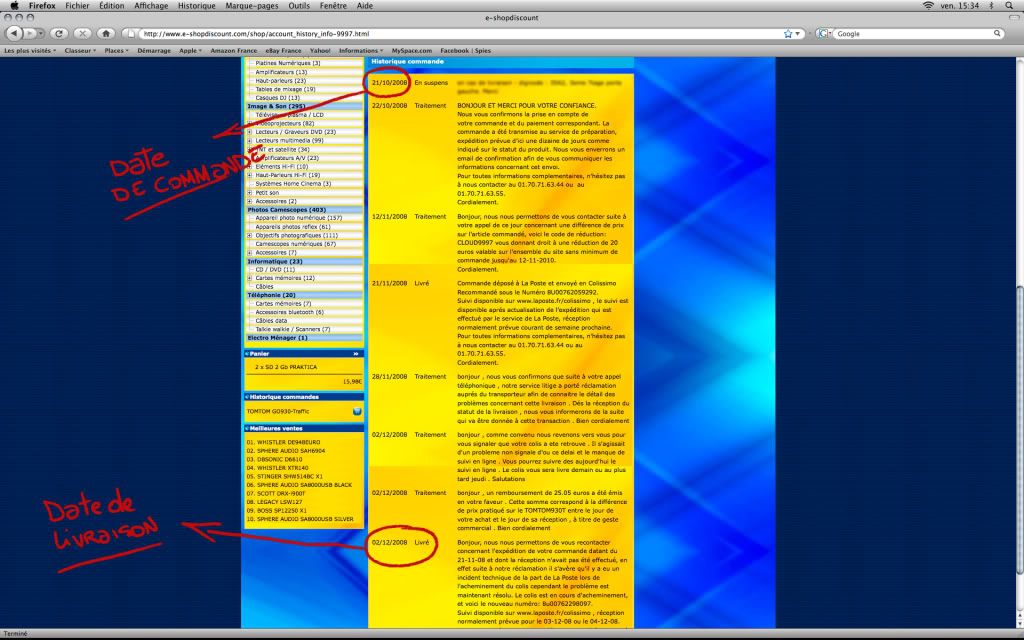Open the Classeur bookmarks folder dropdown
Screen dimensions: 1024x640
[x=81, y=50]
